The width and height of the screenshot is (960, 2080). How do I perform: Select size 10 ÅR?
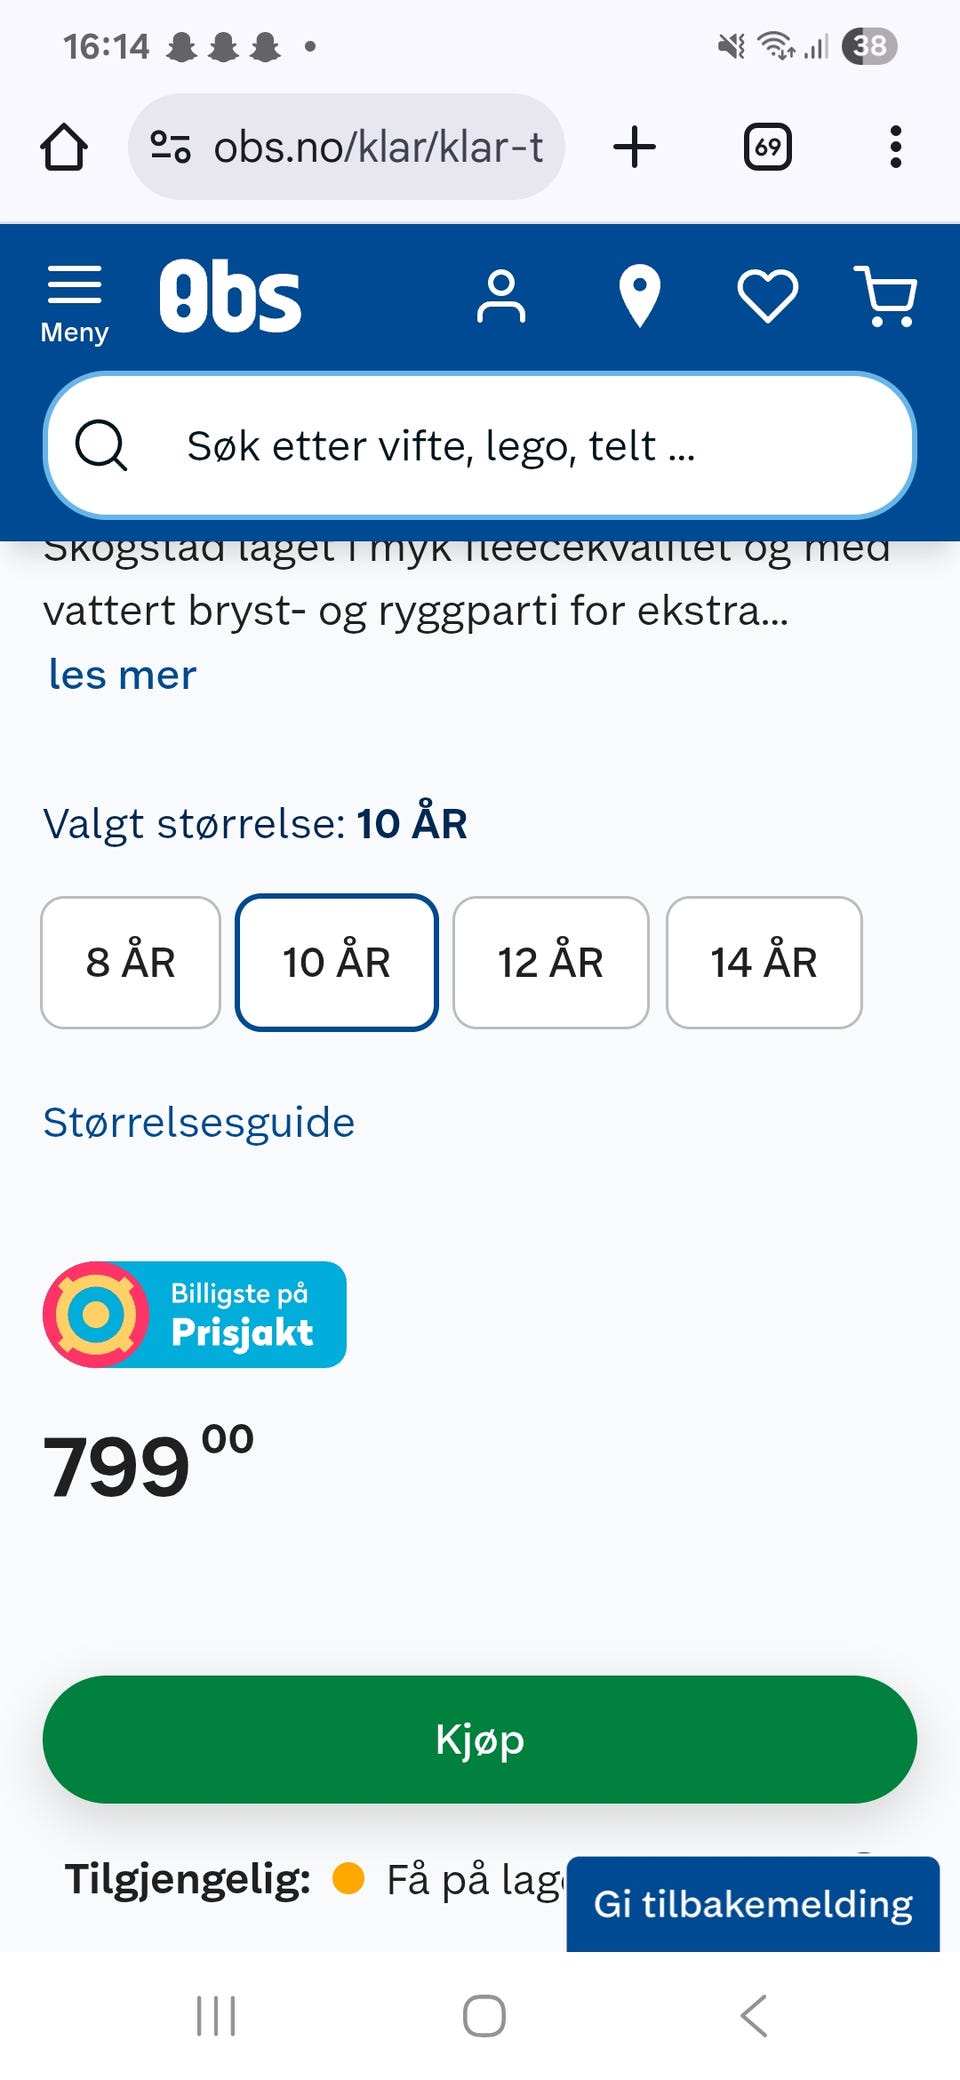[x=337, y=962]
